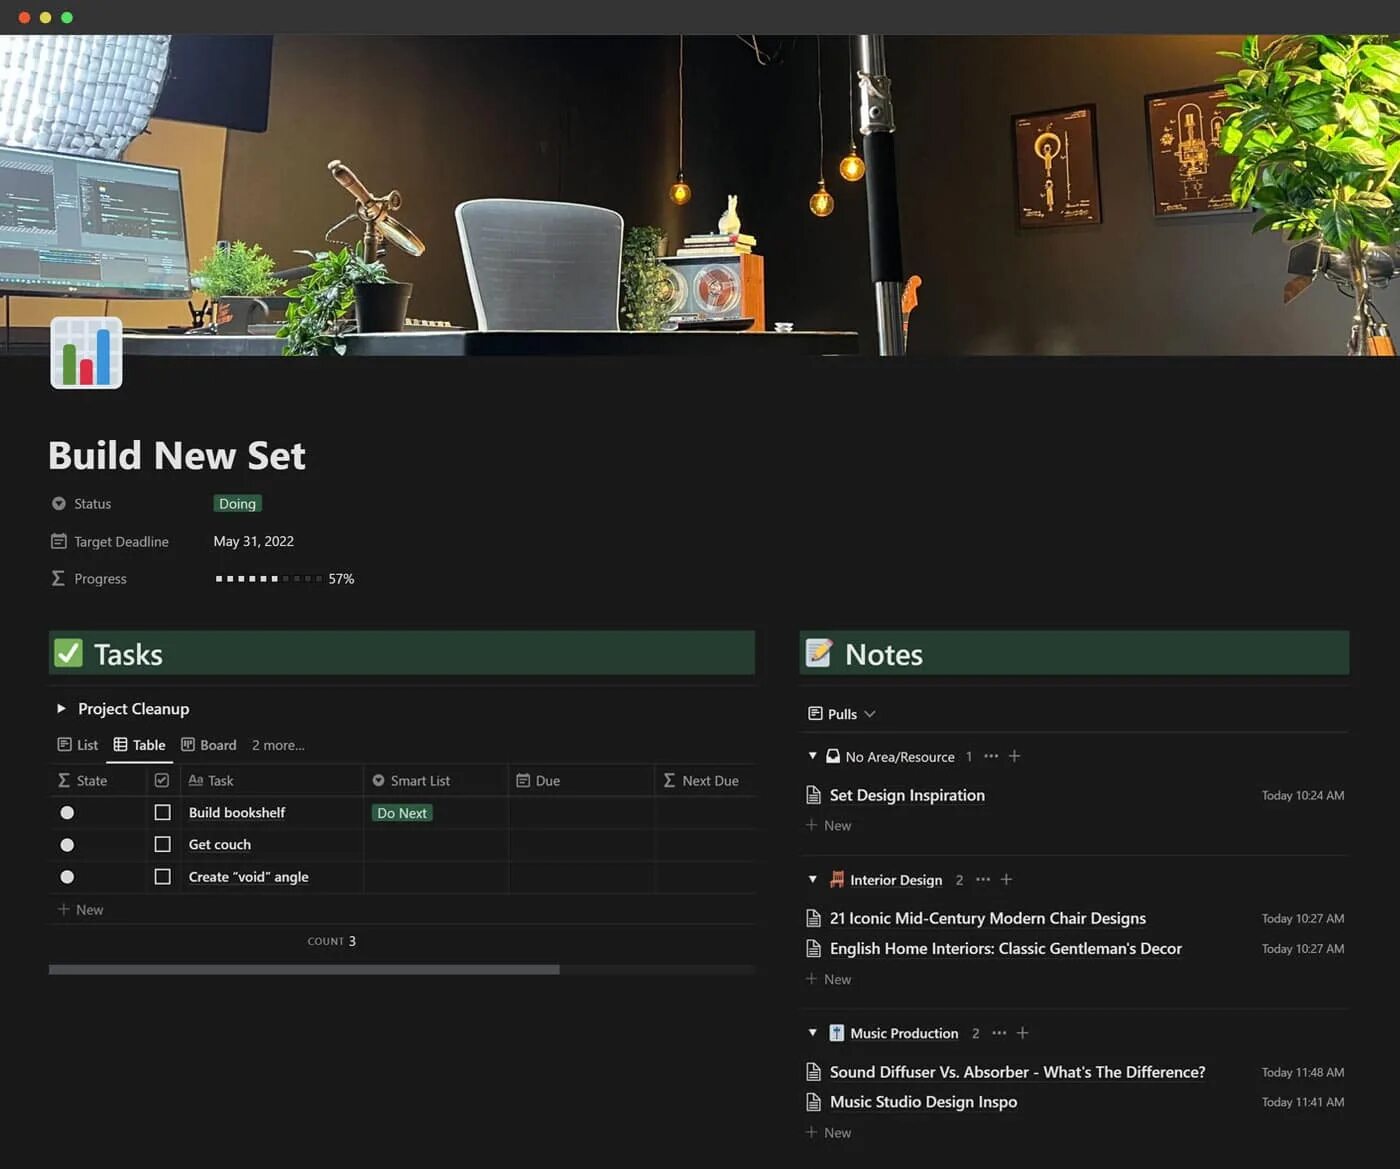Click the Smart List column icon
Viewport: 1400px width, 1169px height.
pos(378,780)
